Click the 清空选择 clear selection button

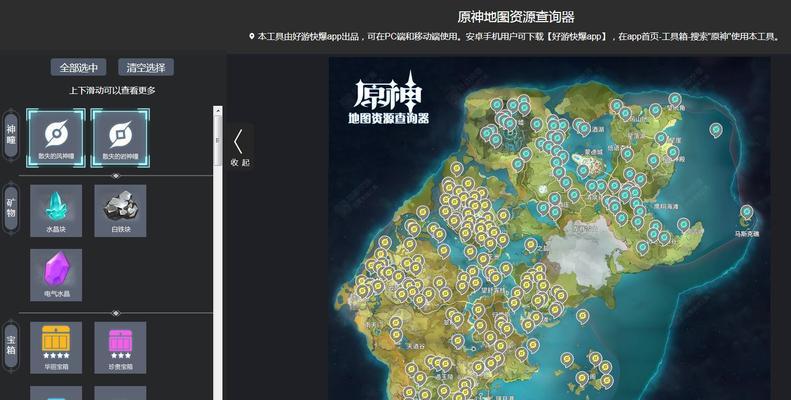click(146, 67)
